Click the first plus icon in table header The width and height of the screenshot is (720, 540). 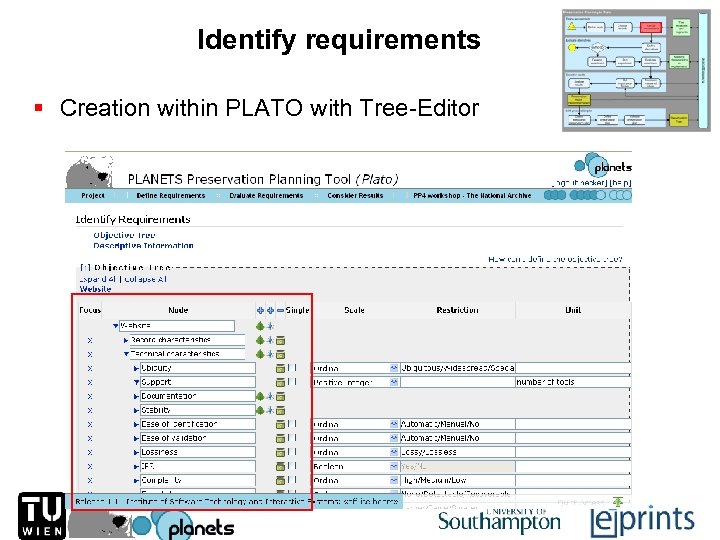[x=260, y=311]
